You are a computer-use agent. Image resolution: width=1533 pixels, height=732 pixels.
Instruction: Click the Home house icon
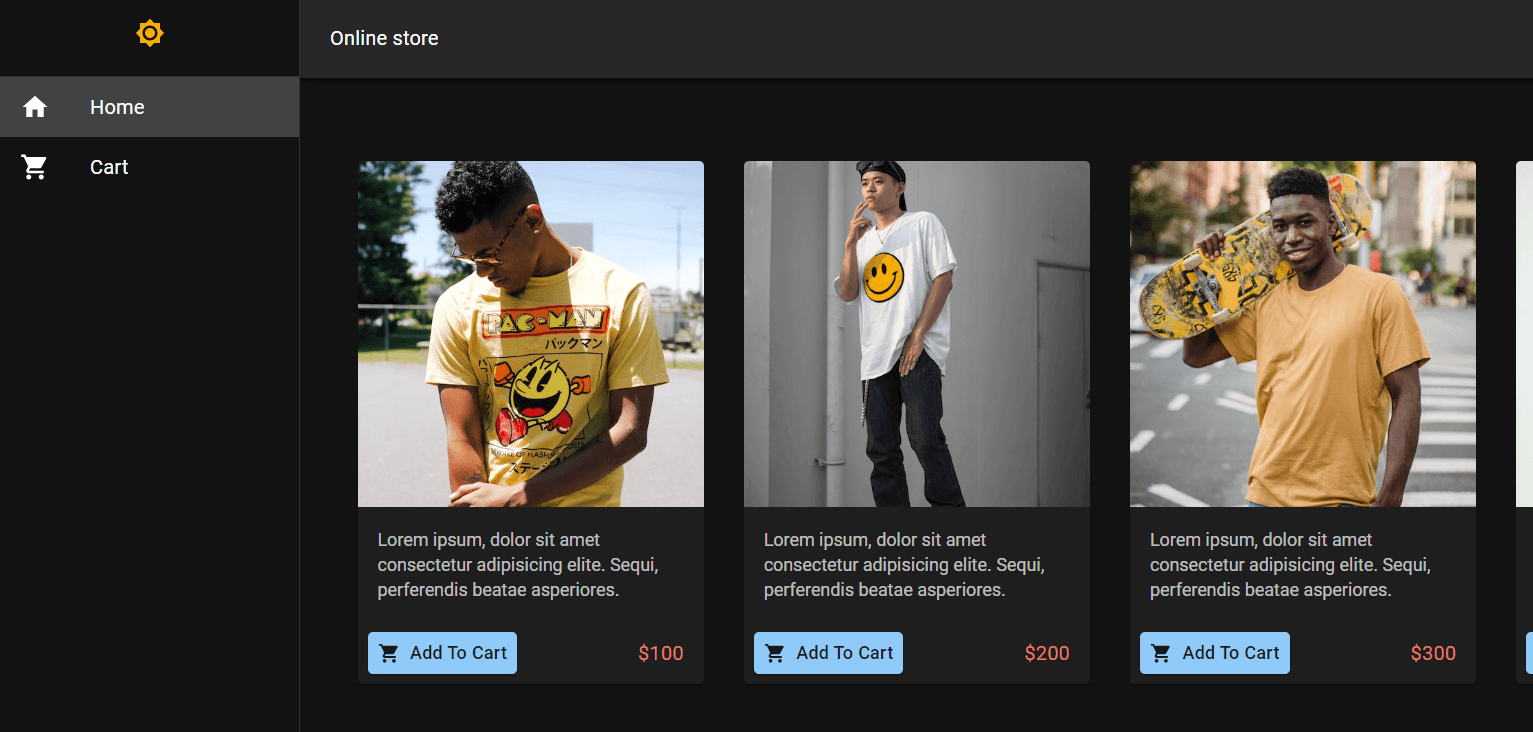point(35,107)
